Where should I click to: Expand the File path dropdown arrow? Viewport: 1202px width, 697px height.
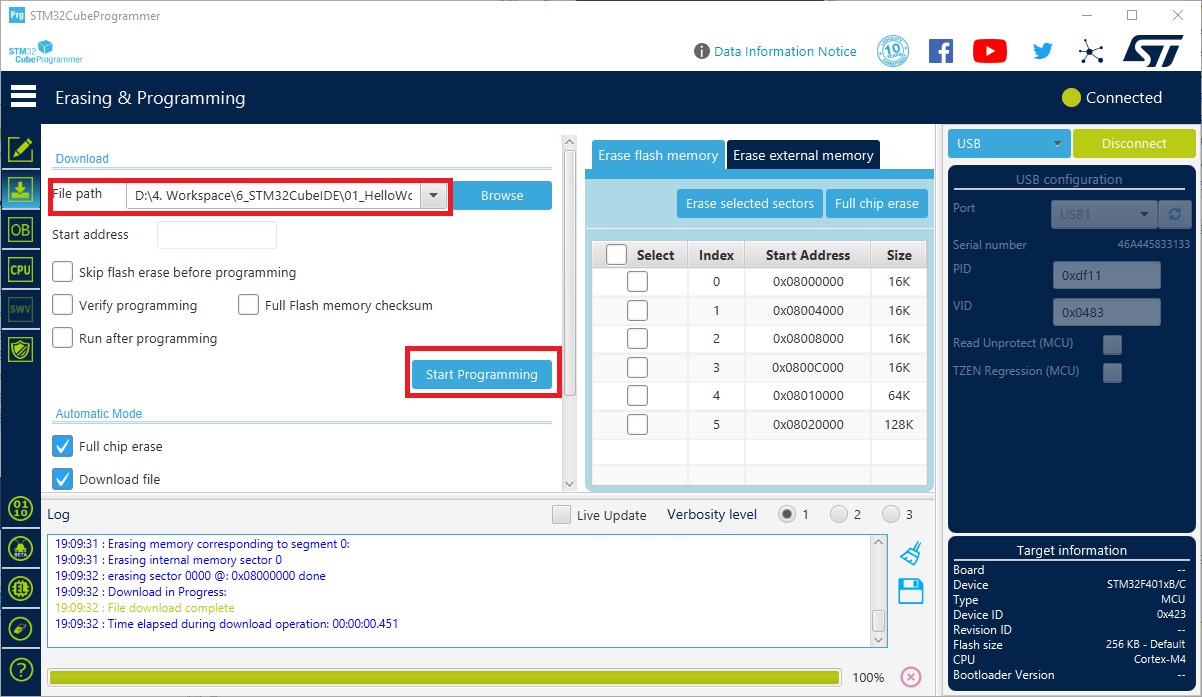click(x=434, y=196)
